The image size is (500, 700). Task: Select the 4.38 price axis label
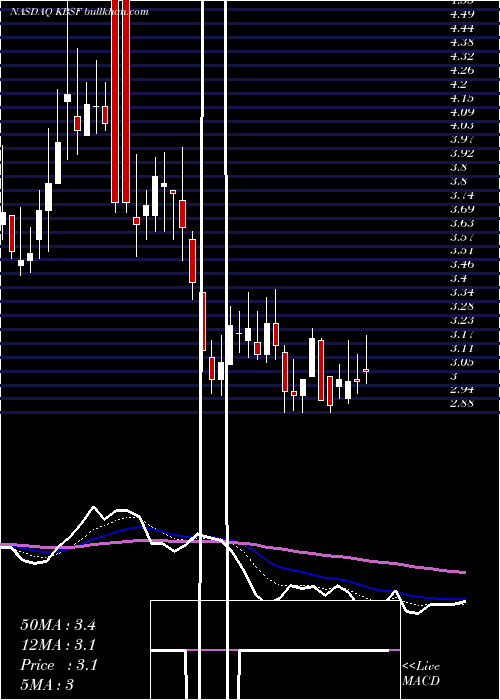[x=462, y=42]
